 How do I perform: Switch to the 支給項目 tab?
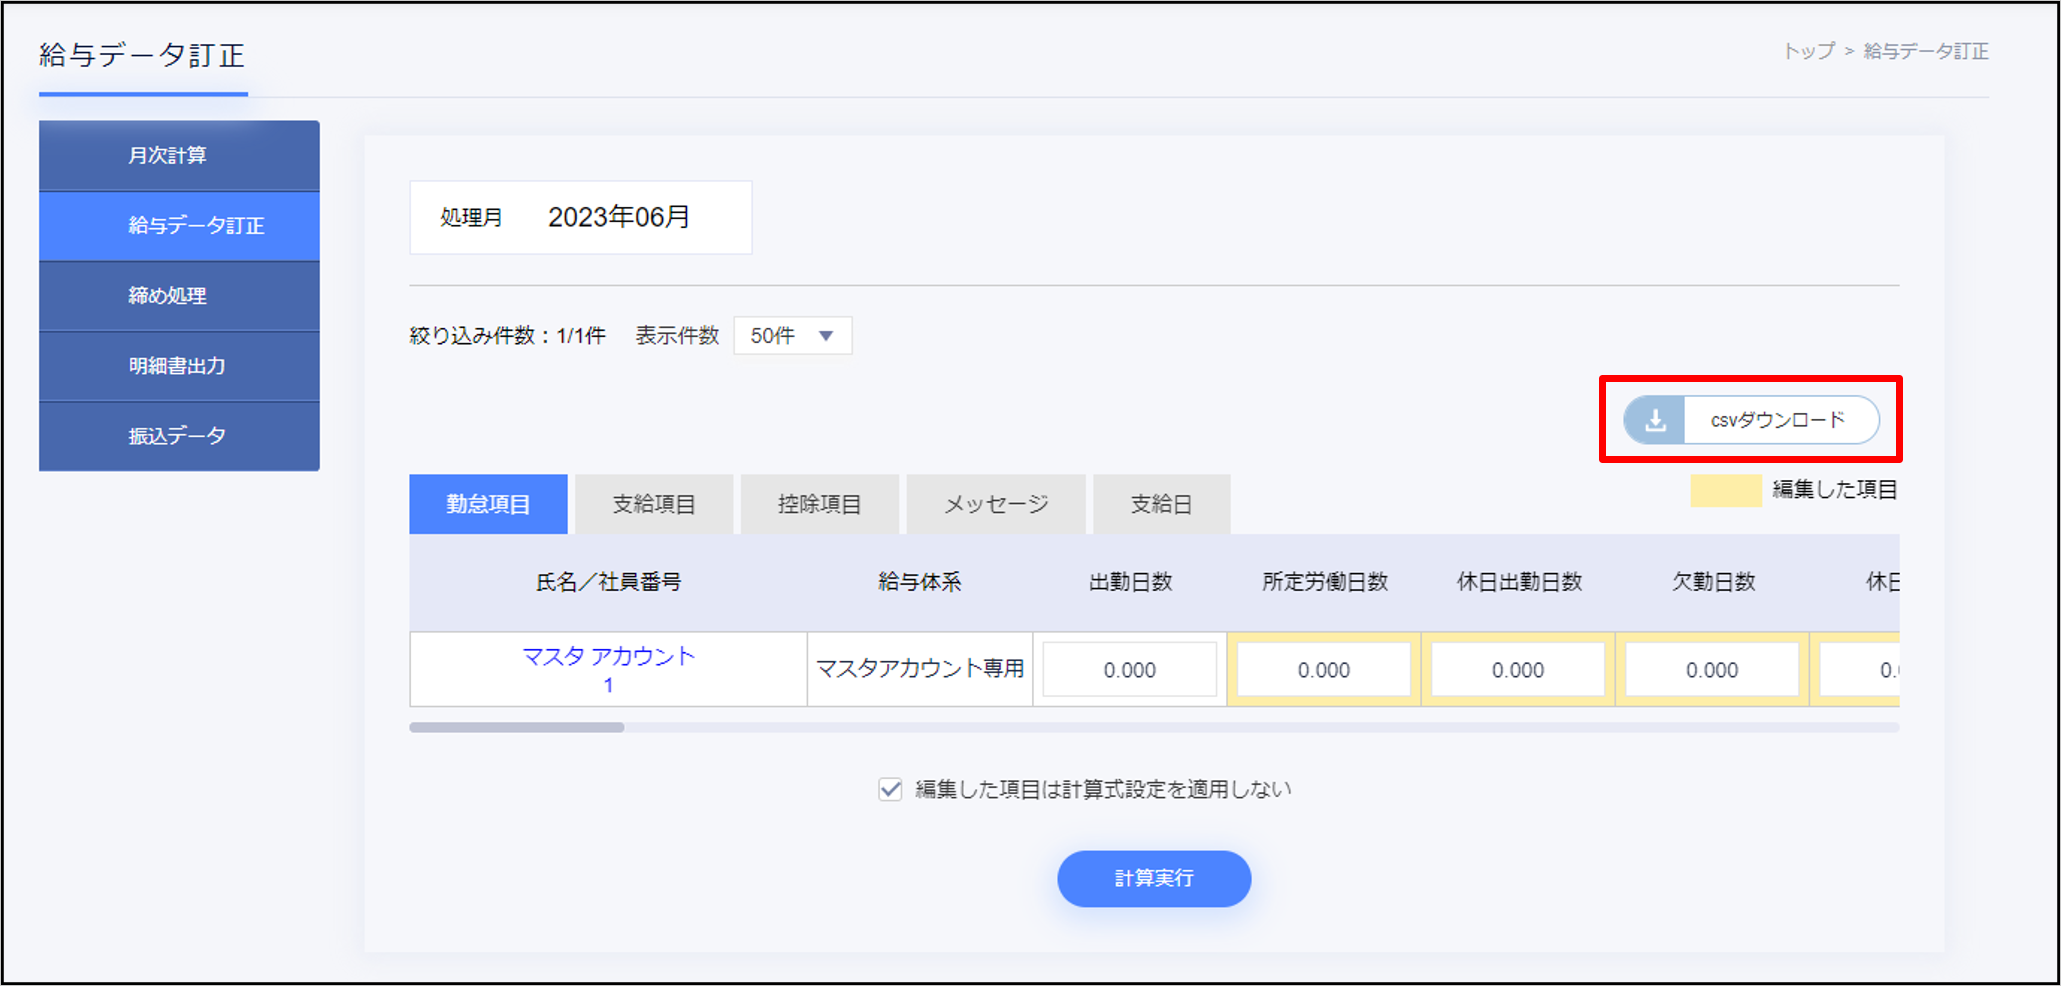pyautogui.click(x=654, y=504)
